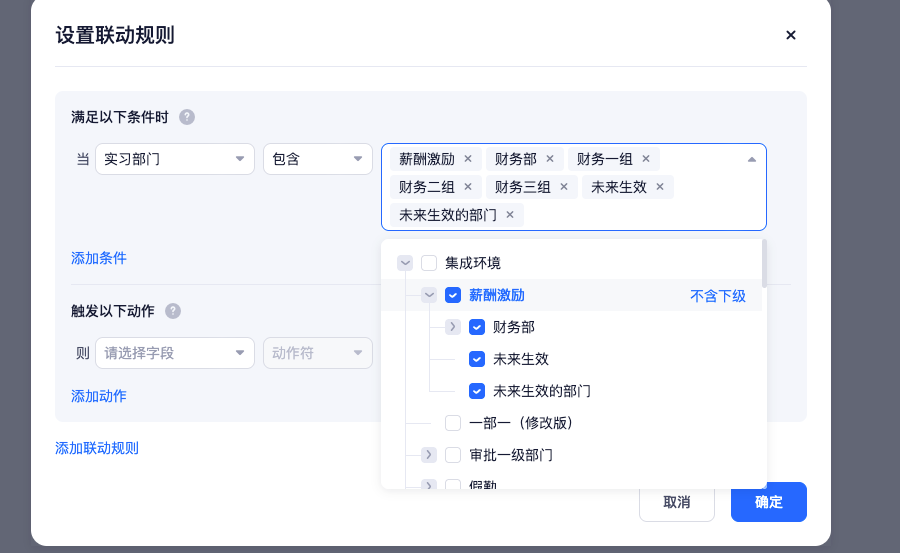The height and width of the screenshot is (553, 900).
Task: Open help icon beside 触发以下动作
Action: (173, 311)
